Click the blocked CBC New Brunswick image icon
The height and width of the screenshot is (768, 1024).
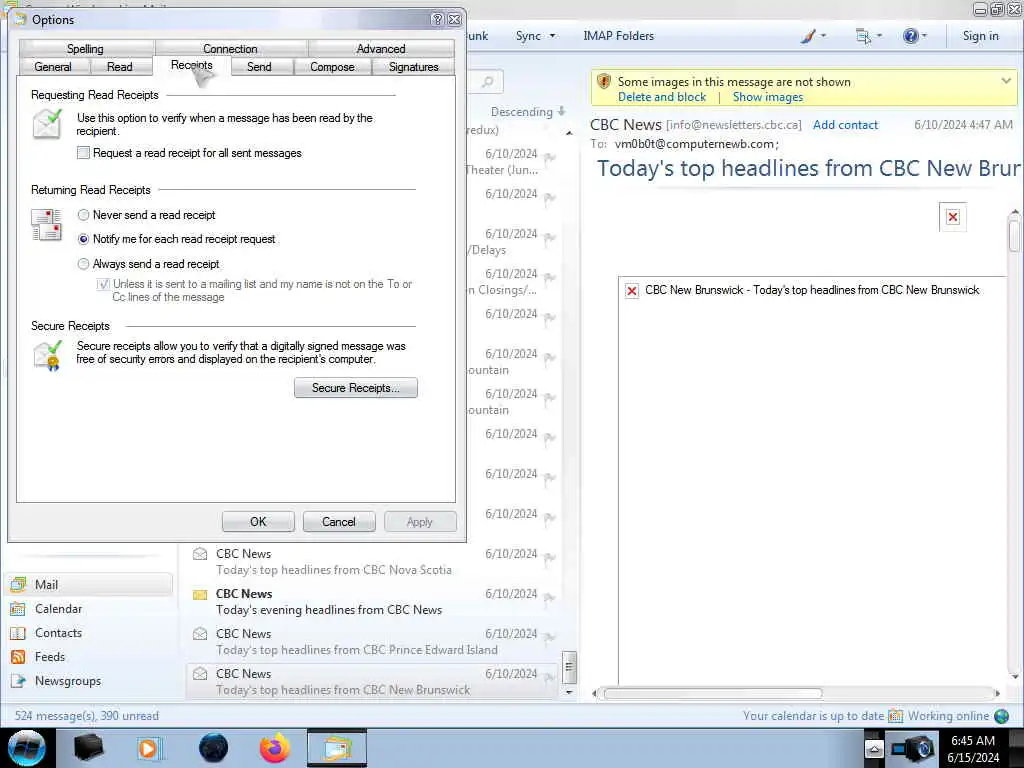point(632,291)
